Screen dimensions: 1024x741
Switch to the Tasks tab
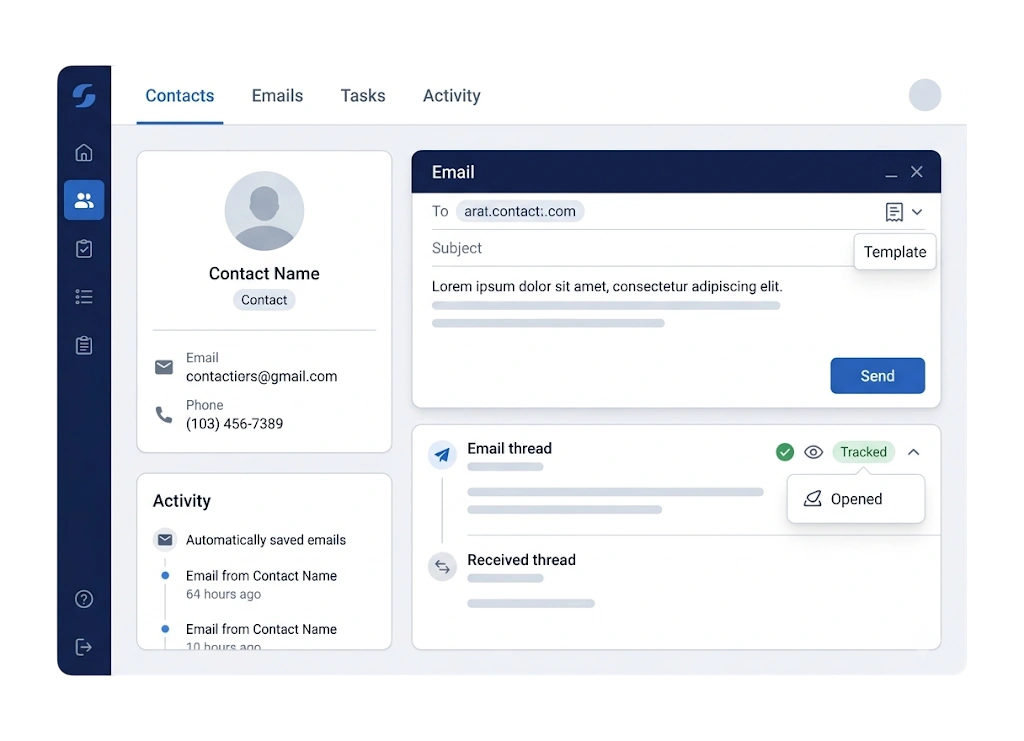point(362,95)
